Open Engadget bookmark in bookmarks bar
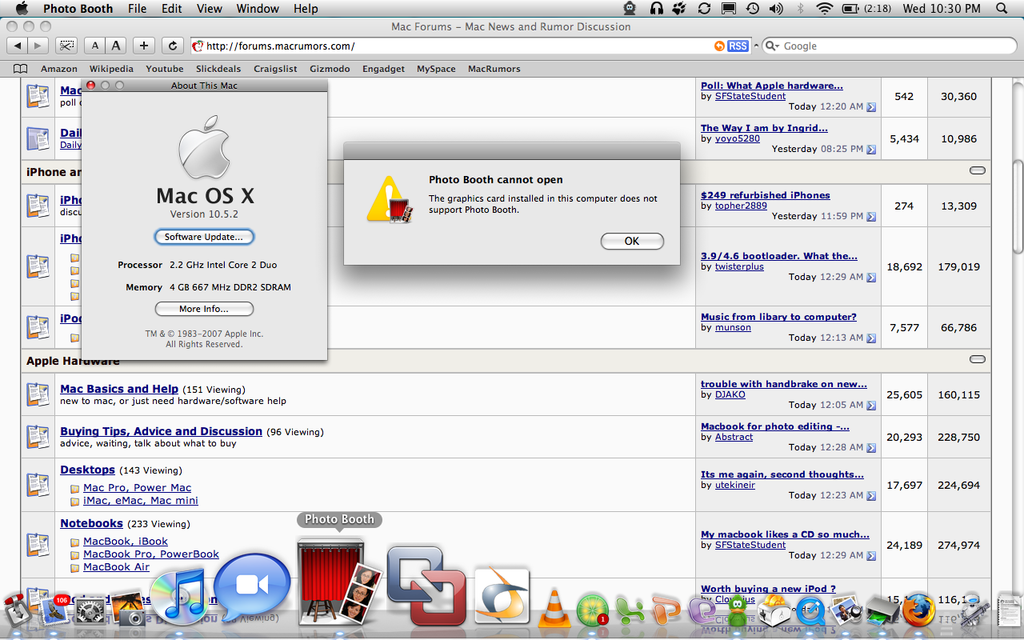This screenshot has height=640, width=1024. coord(383,69)
